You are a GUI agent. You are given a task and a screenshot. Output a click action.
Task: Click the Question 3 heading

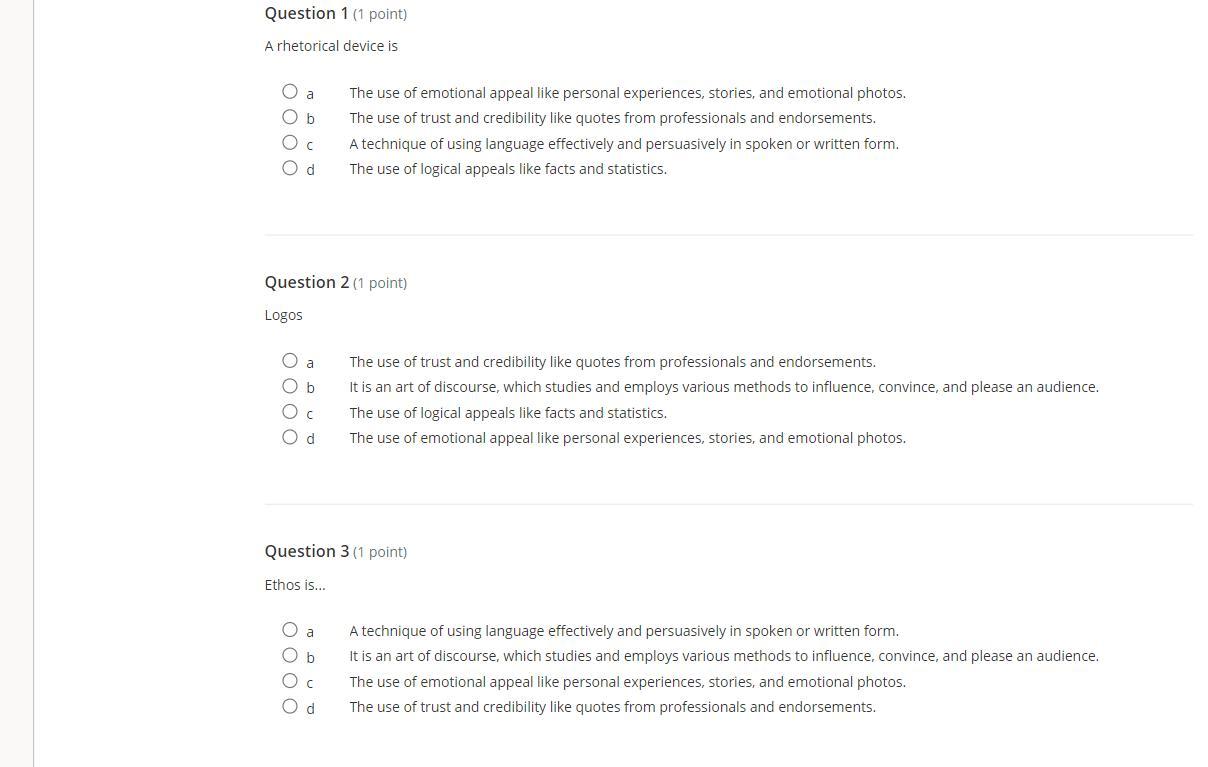pyautogui.click(x=306, y=551)
